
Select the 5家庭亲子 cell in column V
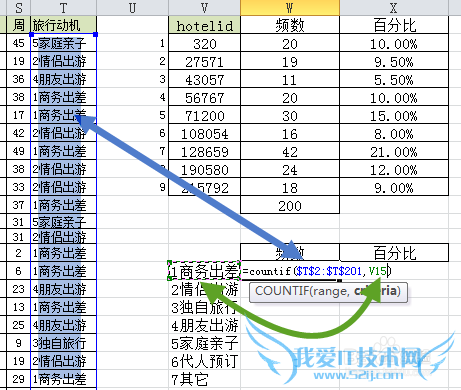(x=204, y=343)
